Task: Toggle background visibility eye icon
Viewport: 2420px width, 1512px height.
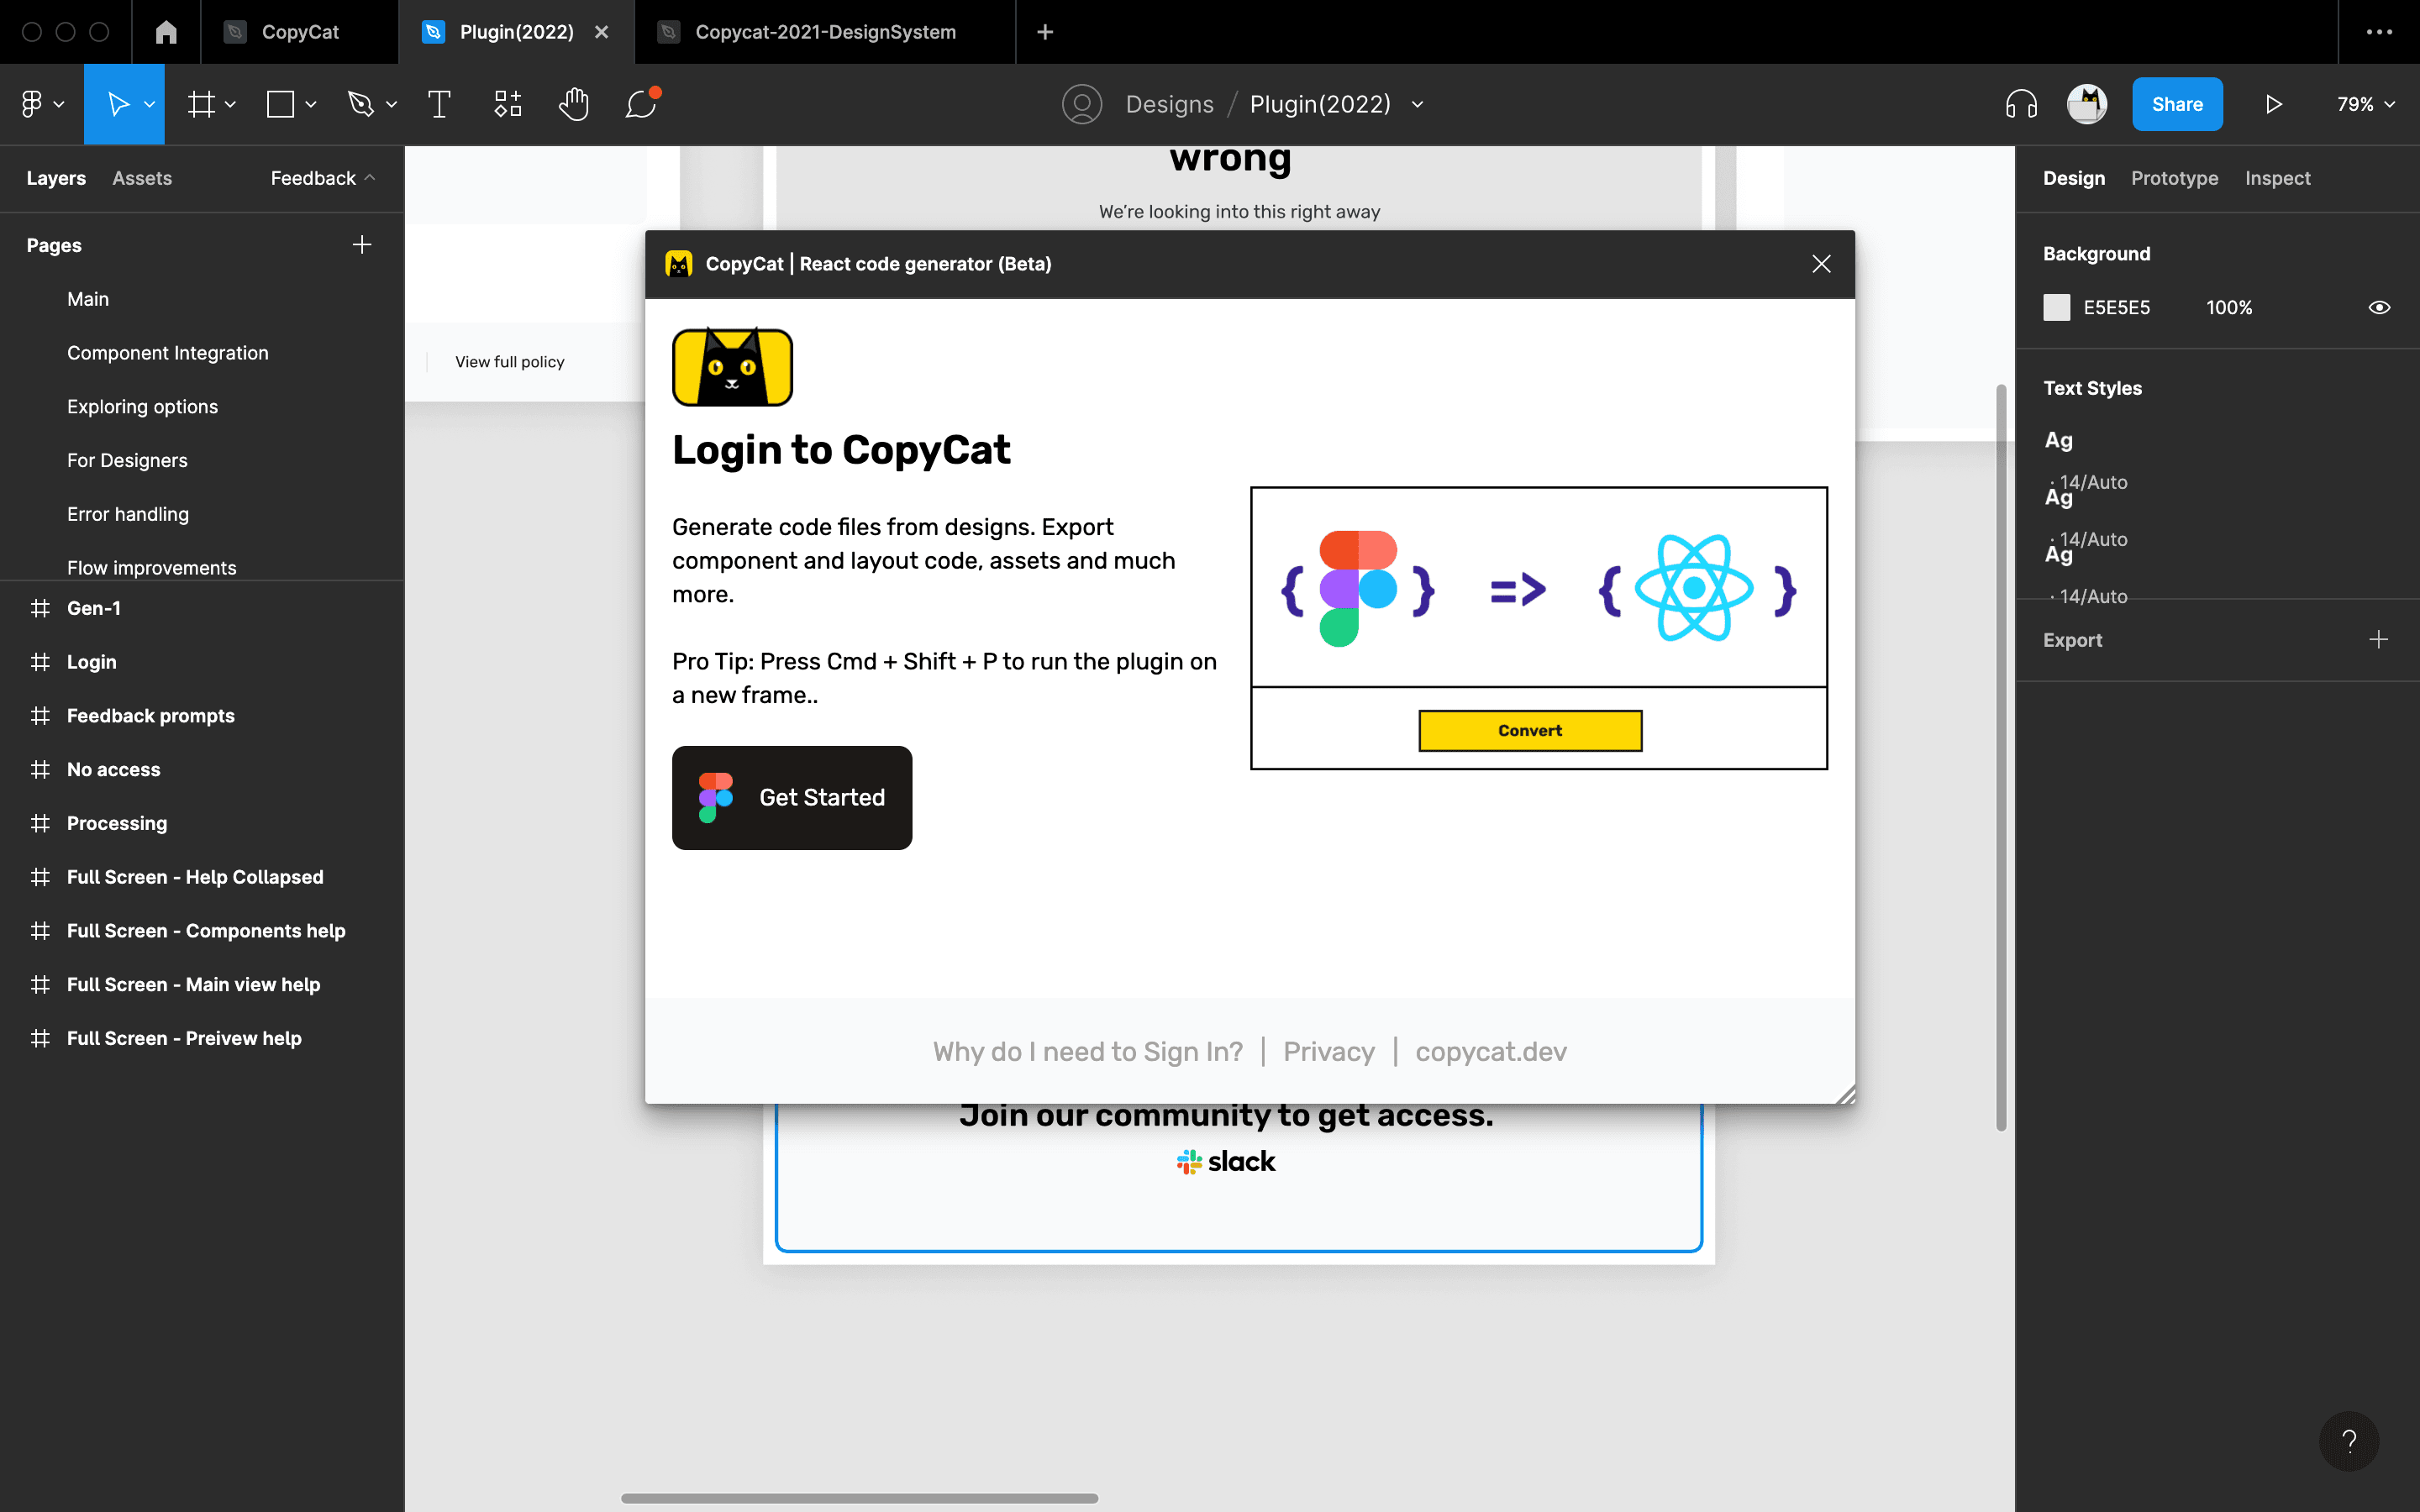Action: [x=2379, y=307]
